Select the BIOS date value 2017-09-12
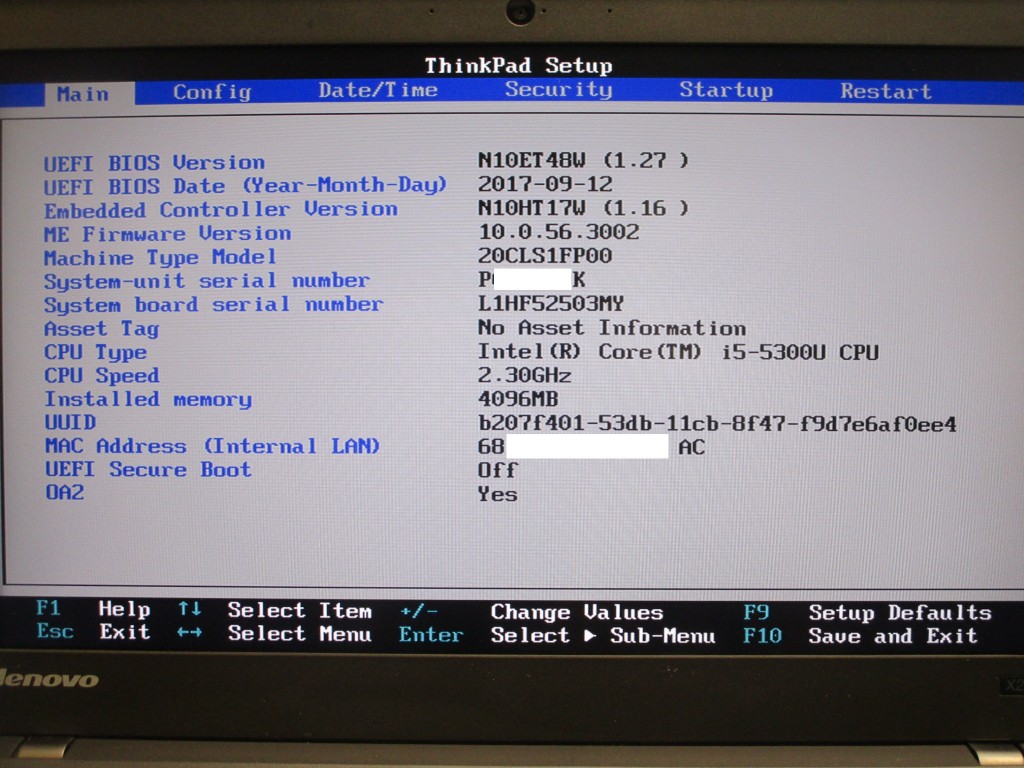This screenshot has width=1024, height=768. (545, 184)
